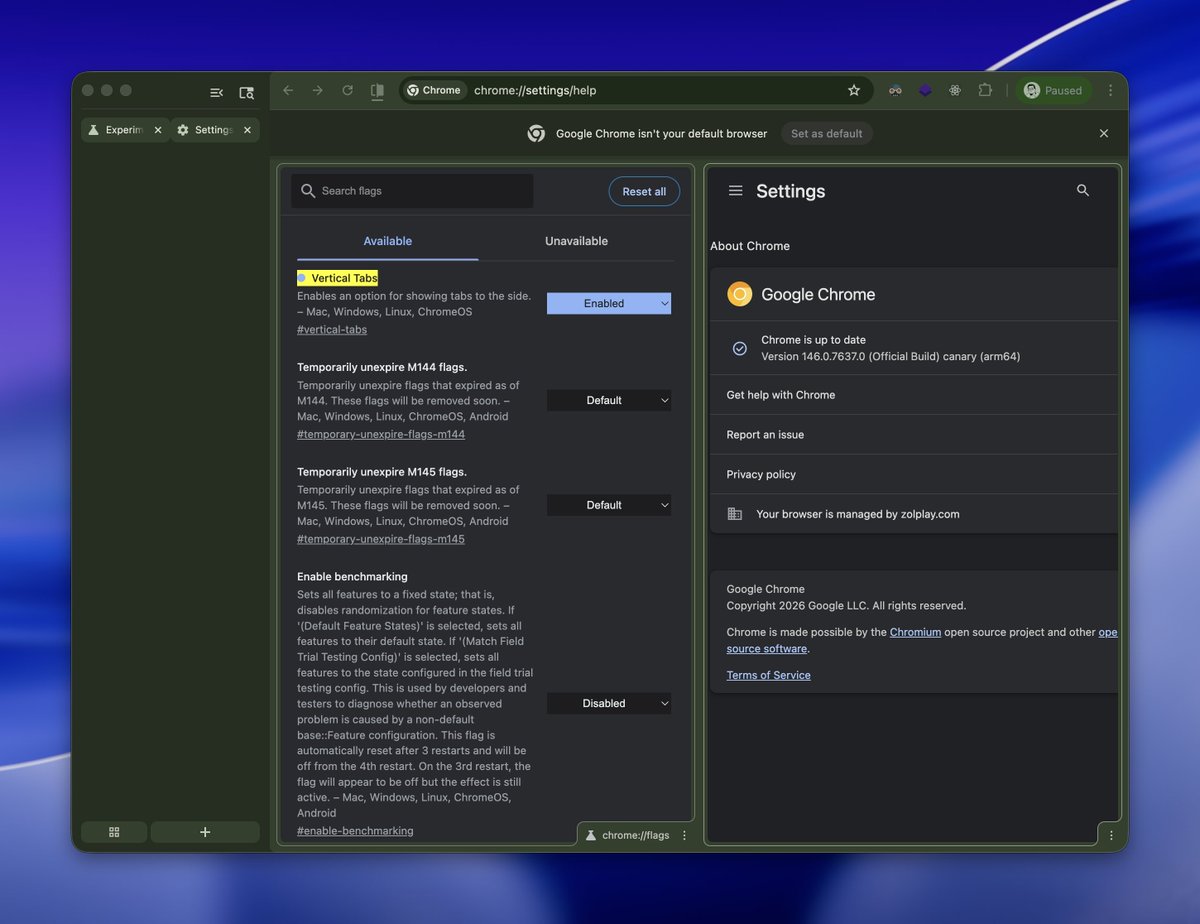
Task: Open the Terms of Service link
Action: tap(769, 675)
